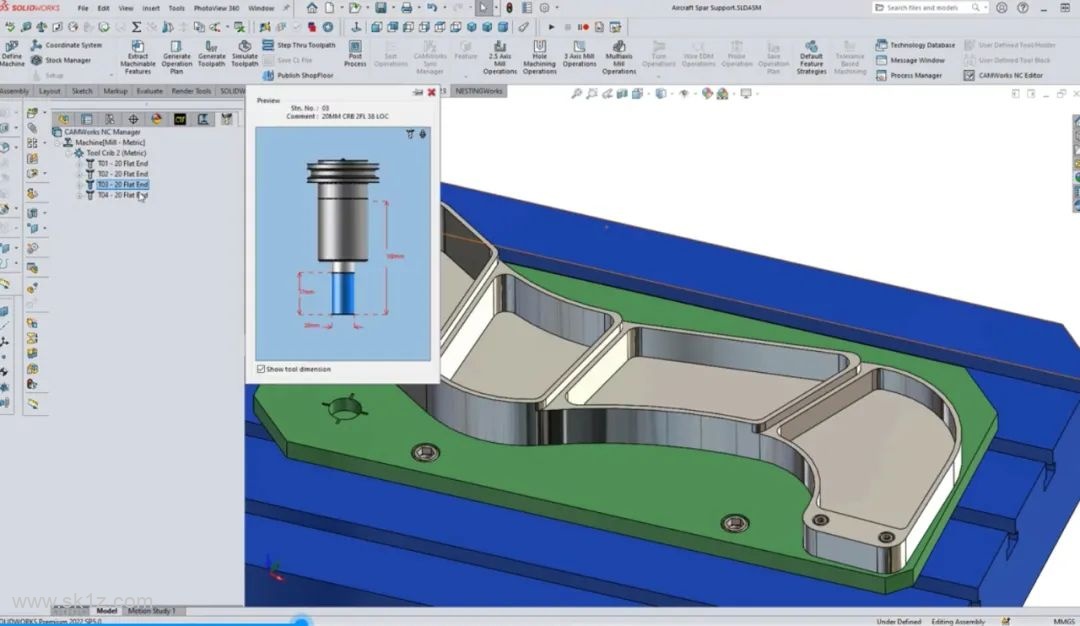
Task: Switch to the NESTINGWorks tab
Action: (479, 91)
